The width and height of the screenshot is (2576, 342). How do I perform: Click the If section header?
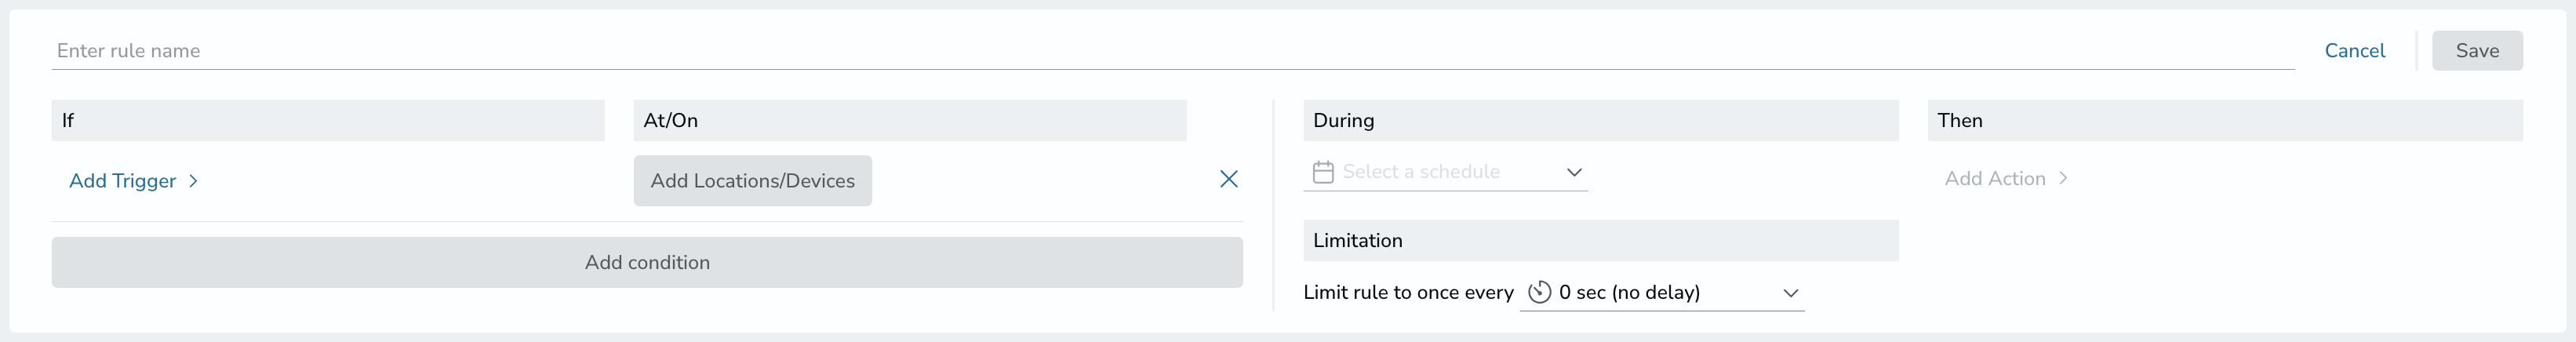tap(328, 120)
